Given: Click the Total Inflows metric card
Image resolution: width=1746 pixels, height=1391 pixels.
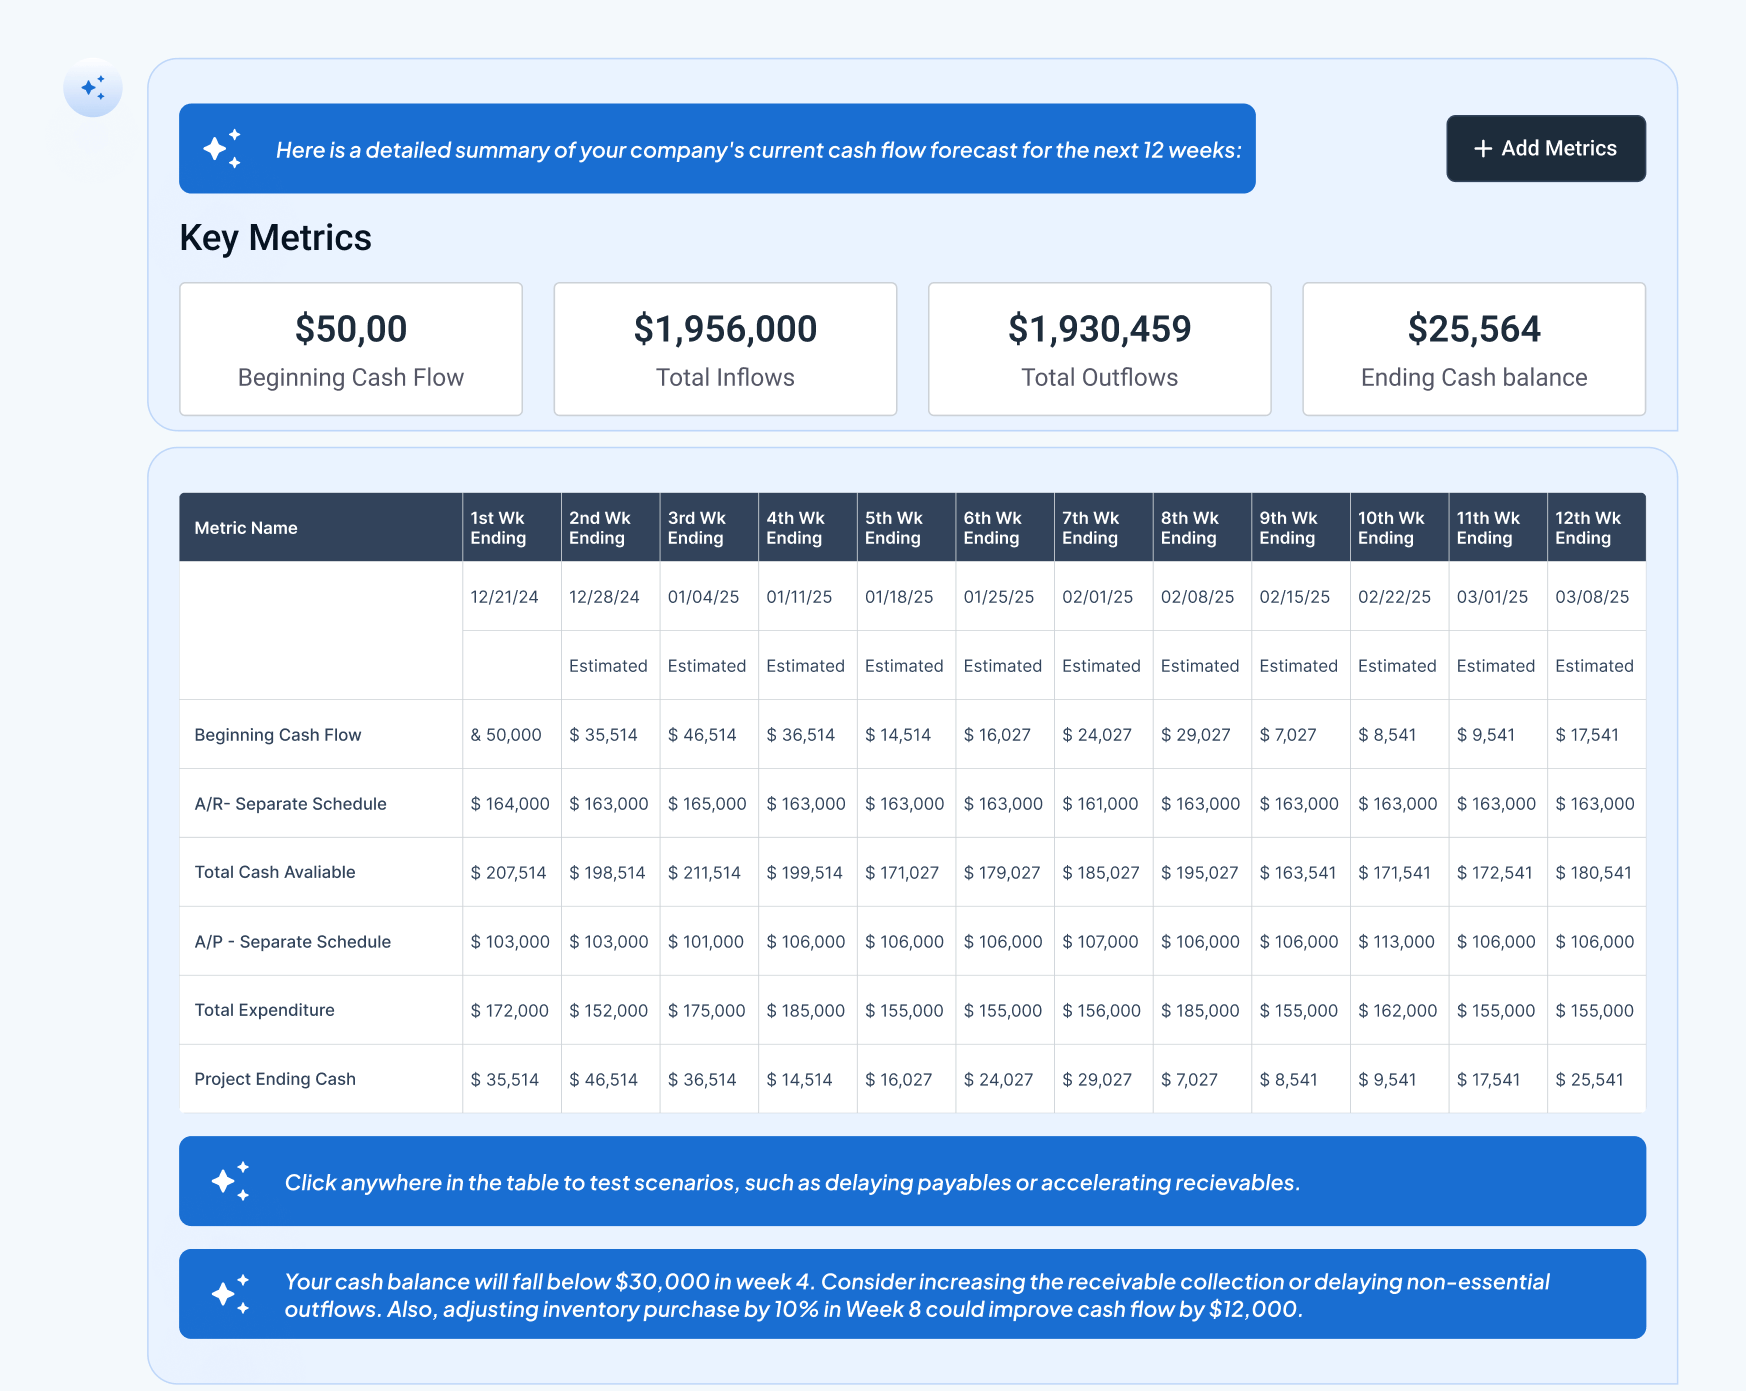Looking at the screenshot, I should coord(725,349).
